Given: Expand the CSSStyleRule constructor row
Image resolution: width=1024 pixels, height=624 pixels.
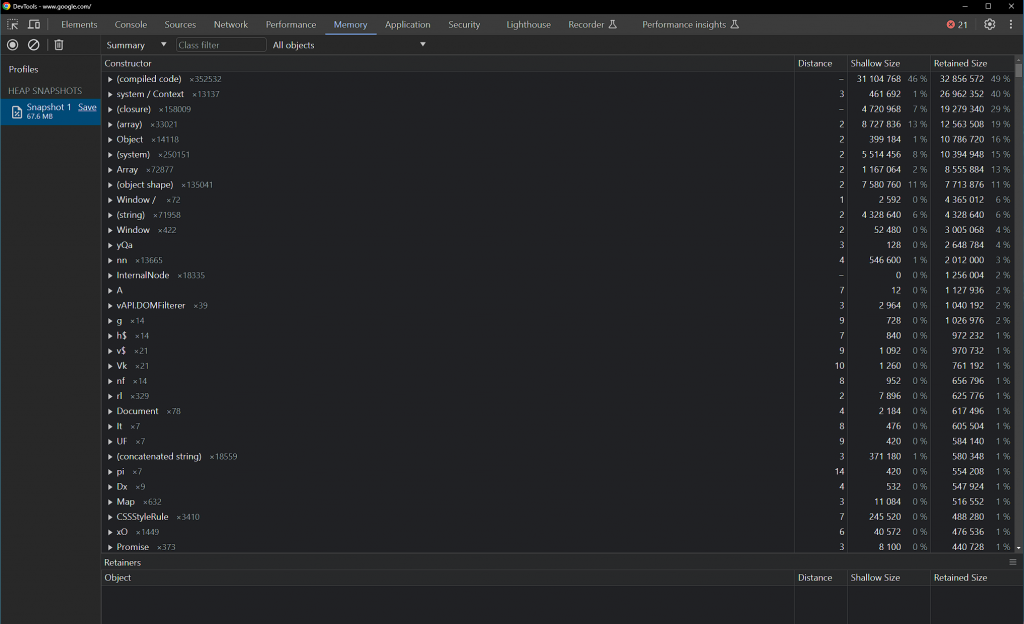Looking at the screenshot, I should coord(110,517).
